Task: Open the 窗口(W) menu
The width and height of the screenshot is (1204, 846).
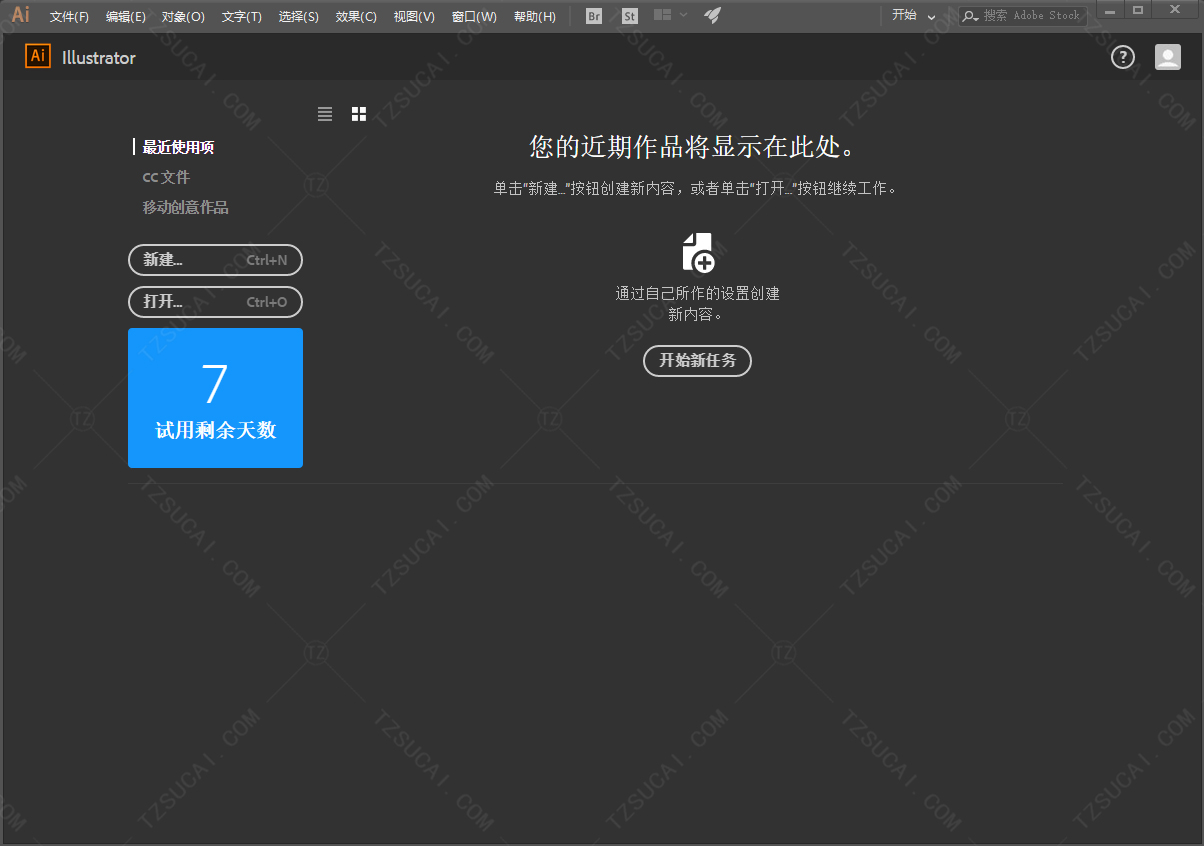Action: (474, 16)
